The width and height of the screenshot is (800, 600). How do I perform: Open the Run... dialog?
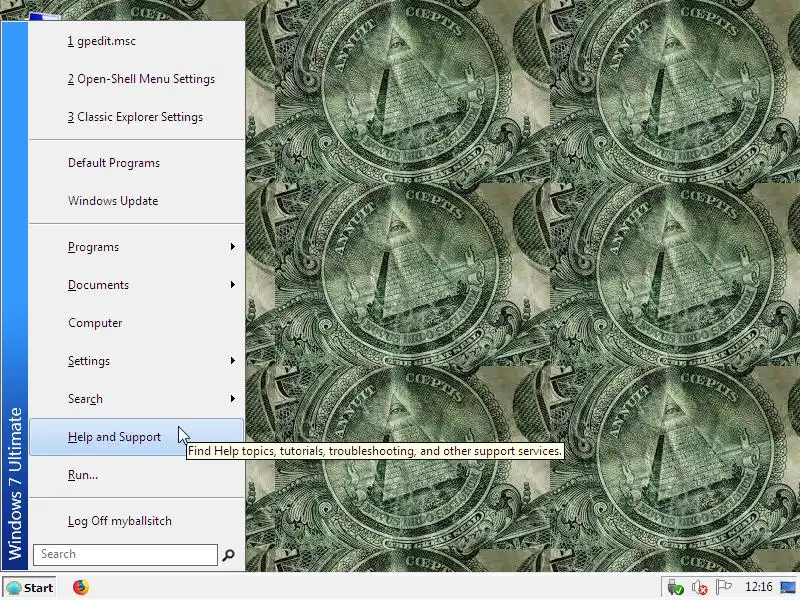click(137, 475)
